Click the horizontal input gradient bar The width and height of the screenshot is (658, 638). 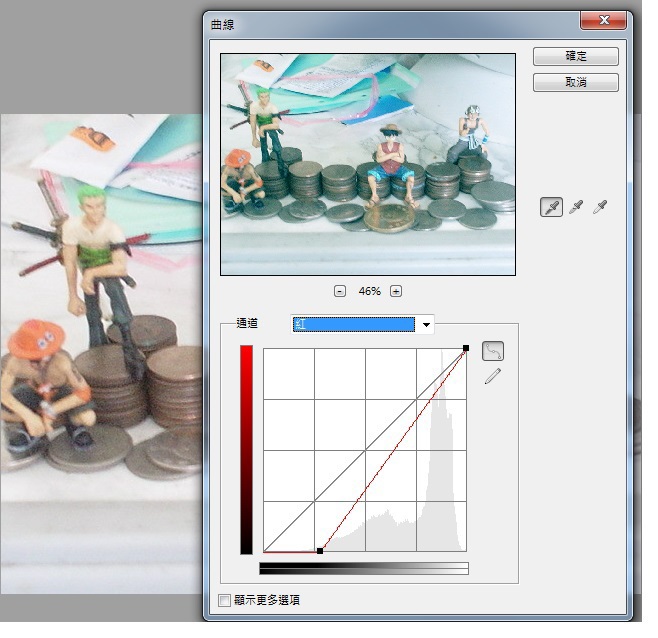(x=364, y=568)
